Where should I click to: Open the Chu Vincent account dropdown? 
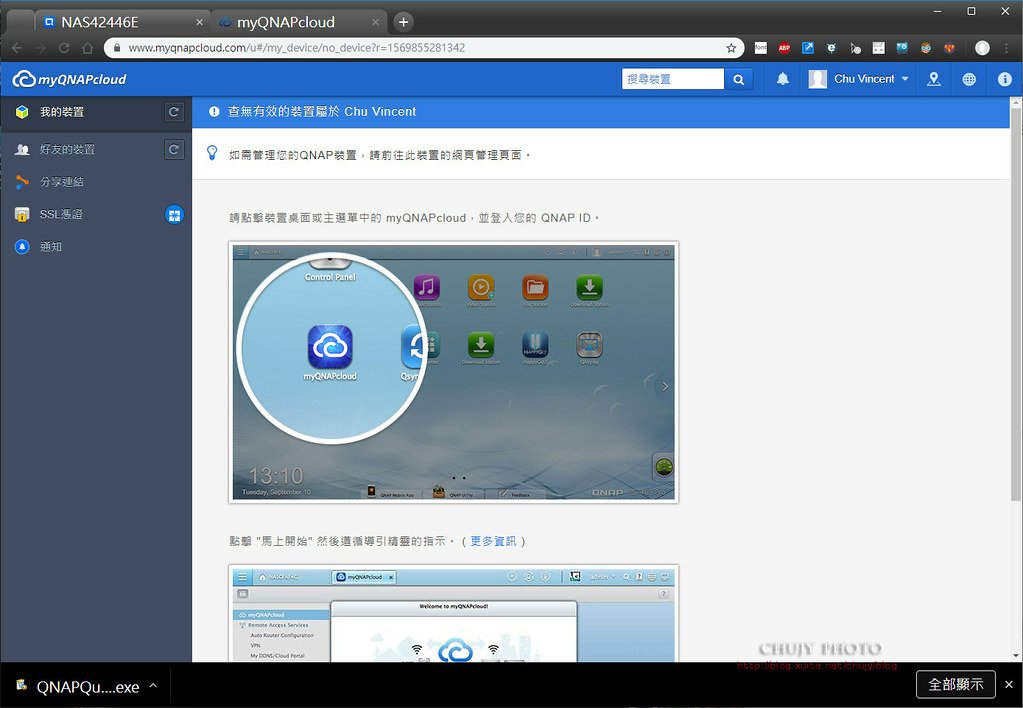click(859, 79)
